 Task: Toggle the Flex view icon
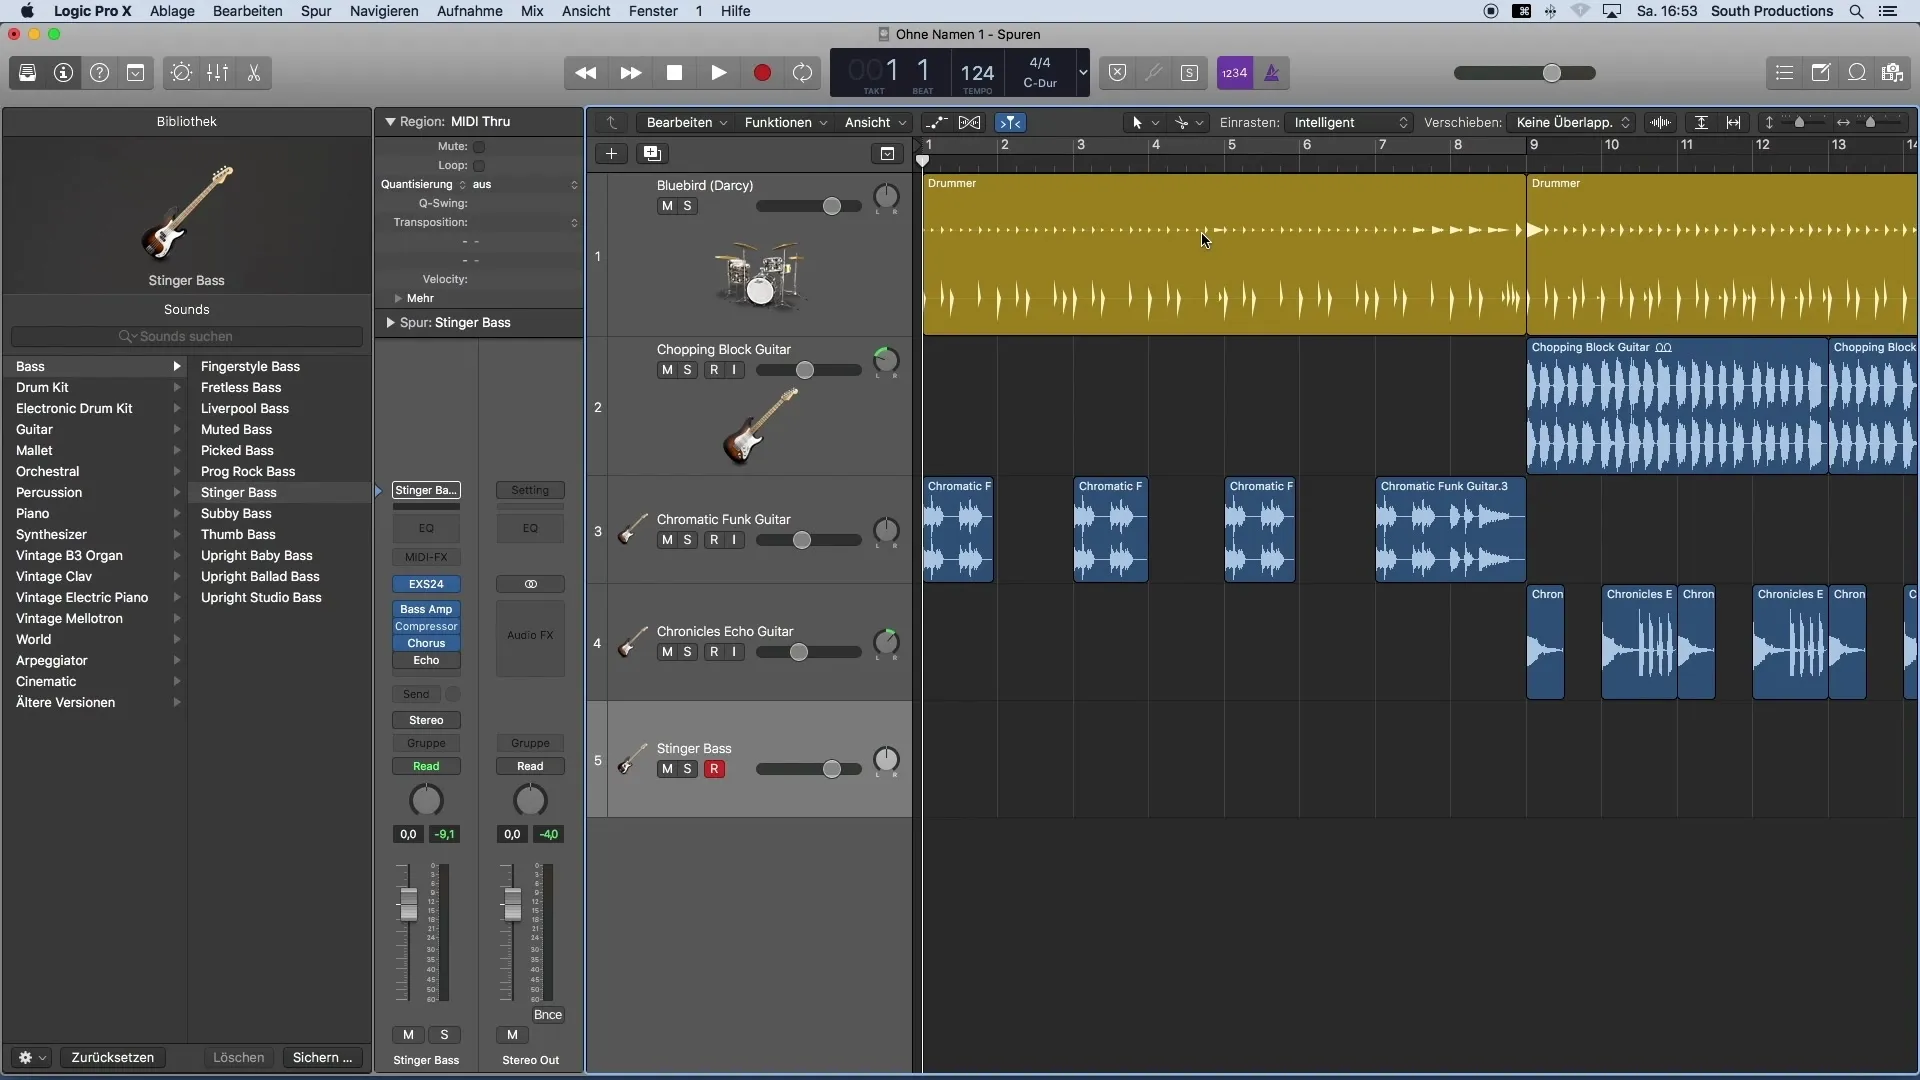pyautogui.click(x=970, y=123)
